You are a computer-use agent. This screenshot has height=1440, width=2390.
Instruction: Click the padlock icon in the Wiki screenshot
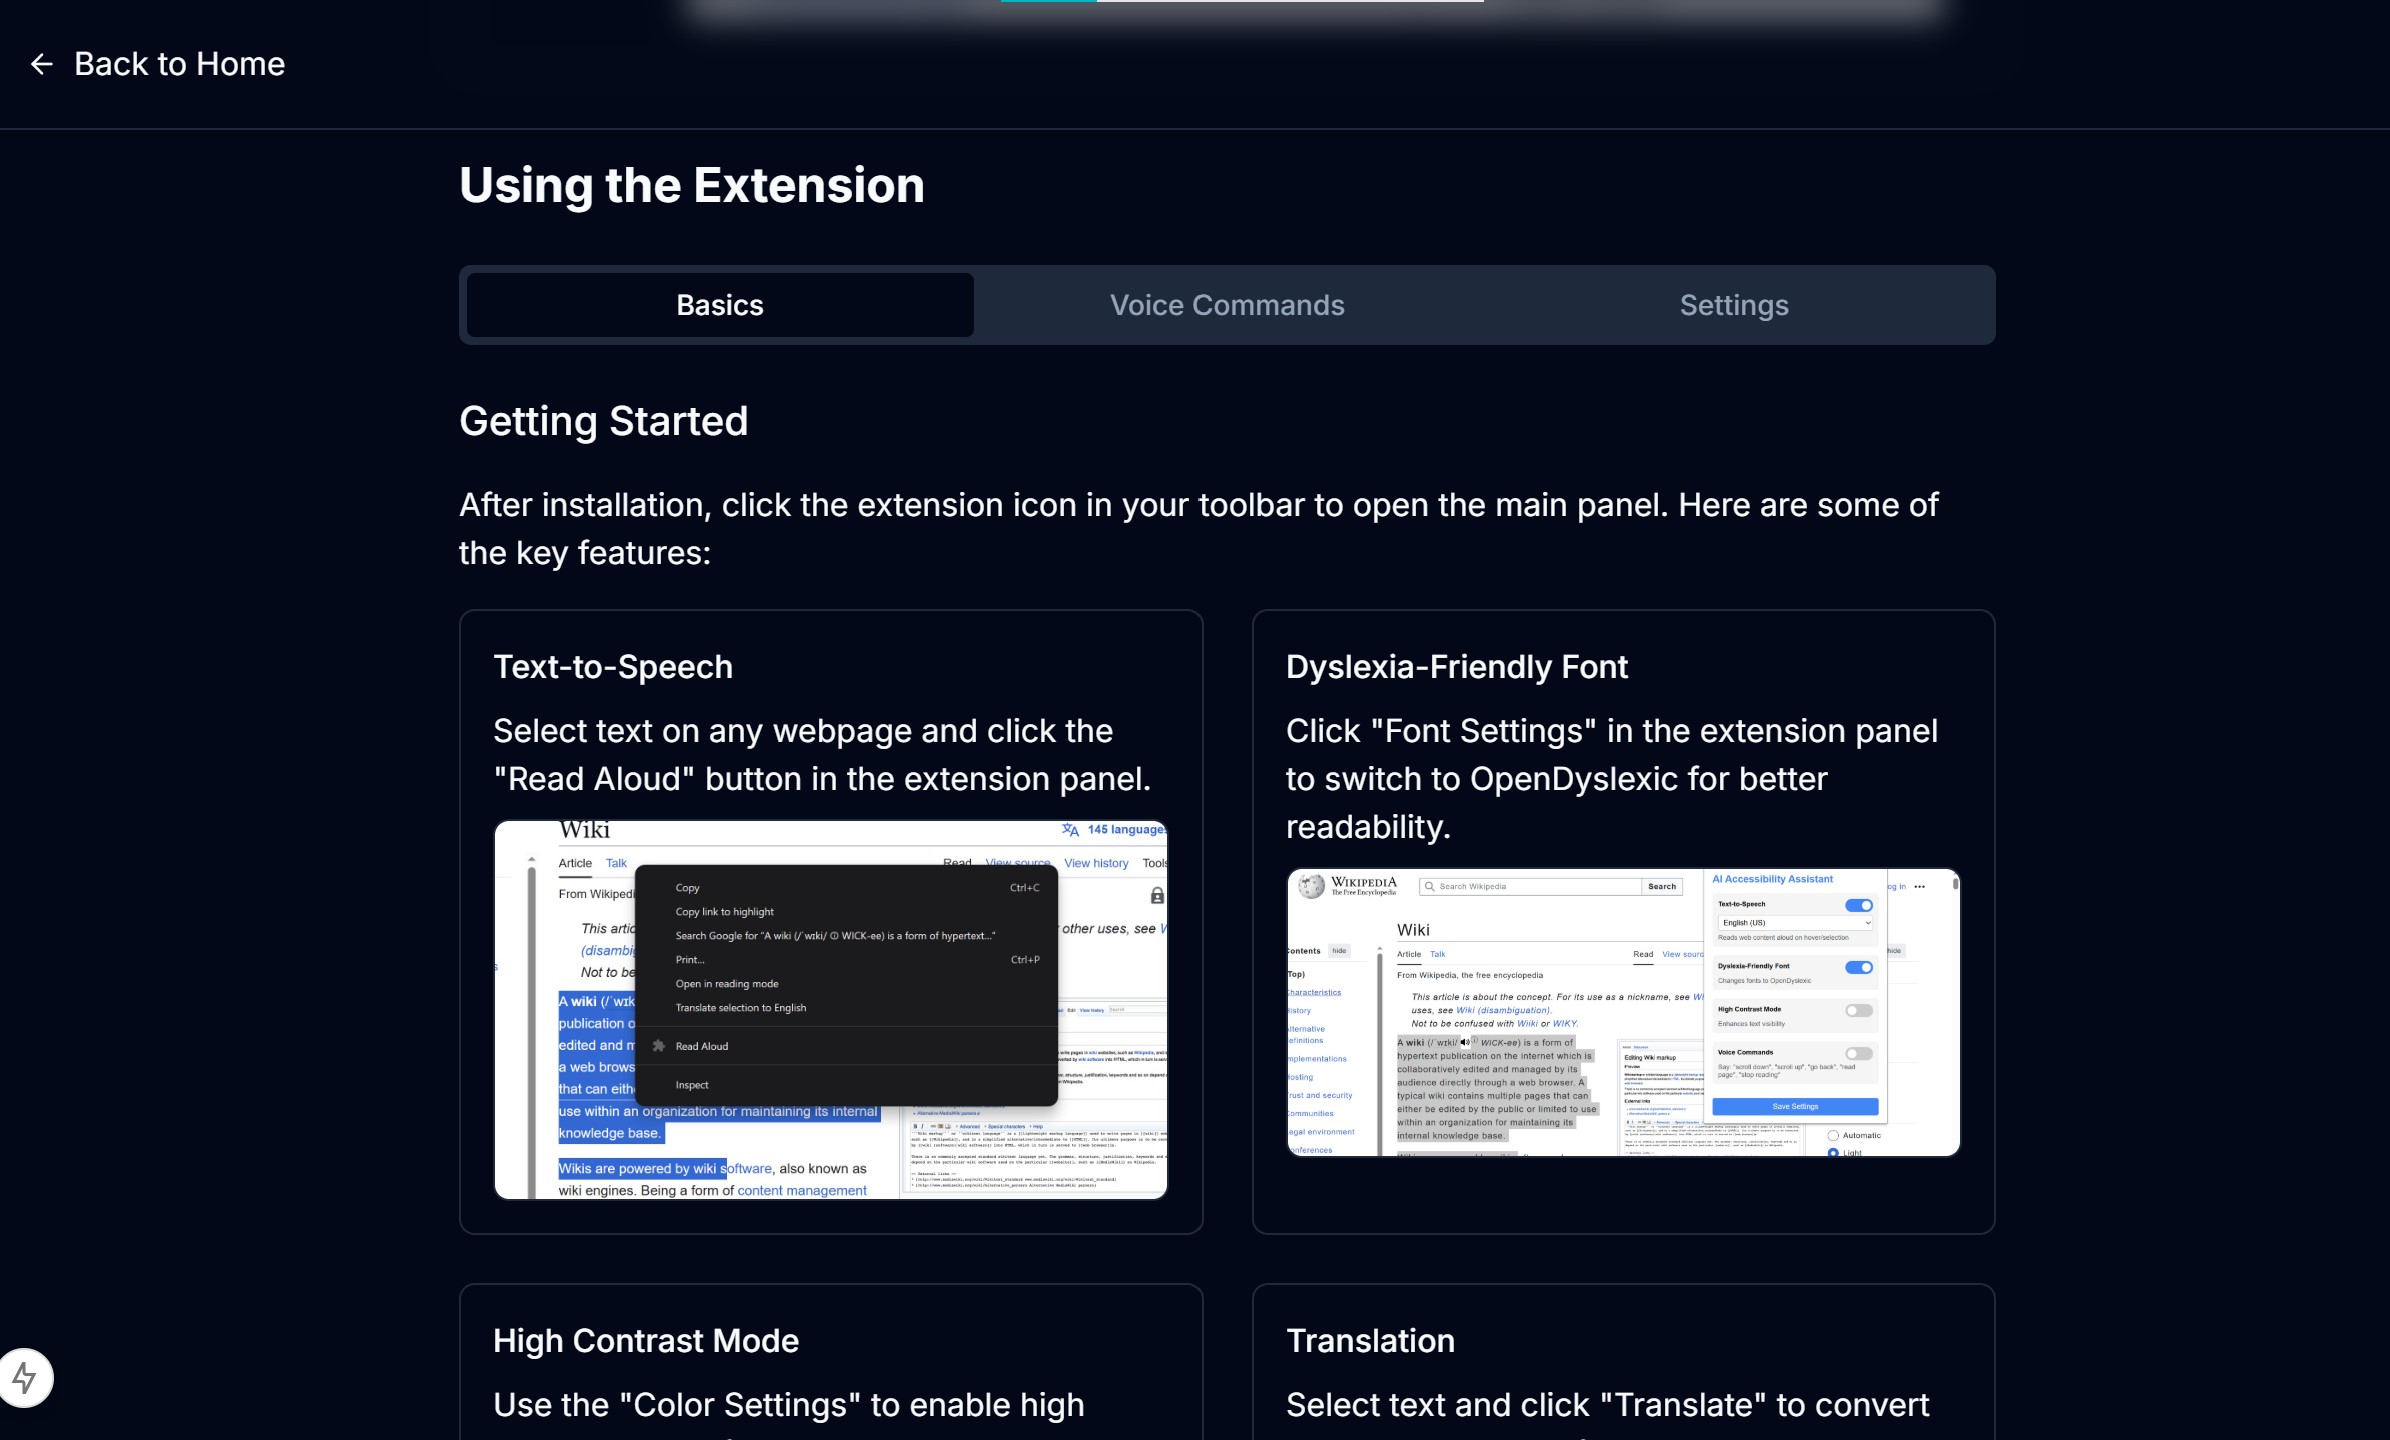coord(1157,896)
